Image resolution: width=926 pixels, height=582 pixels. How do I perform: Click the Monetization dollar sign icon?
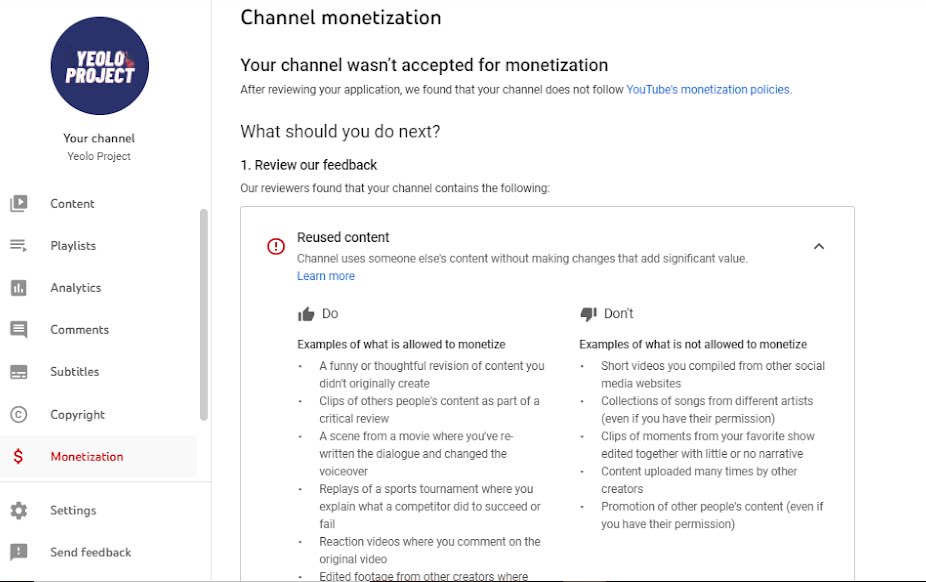[x=18, y=456]
